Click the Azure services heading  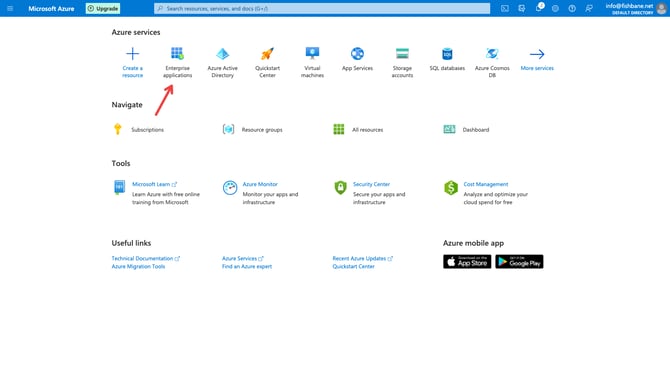(x=136, y=32)
